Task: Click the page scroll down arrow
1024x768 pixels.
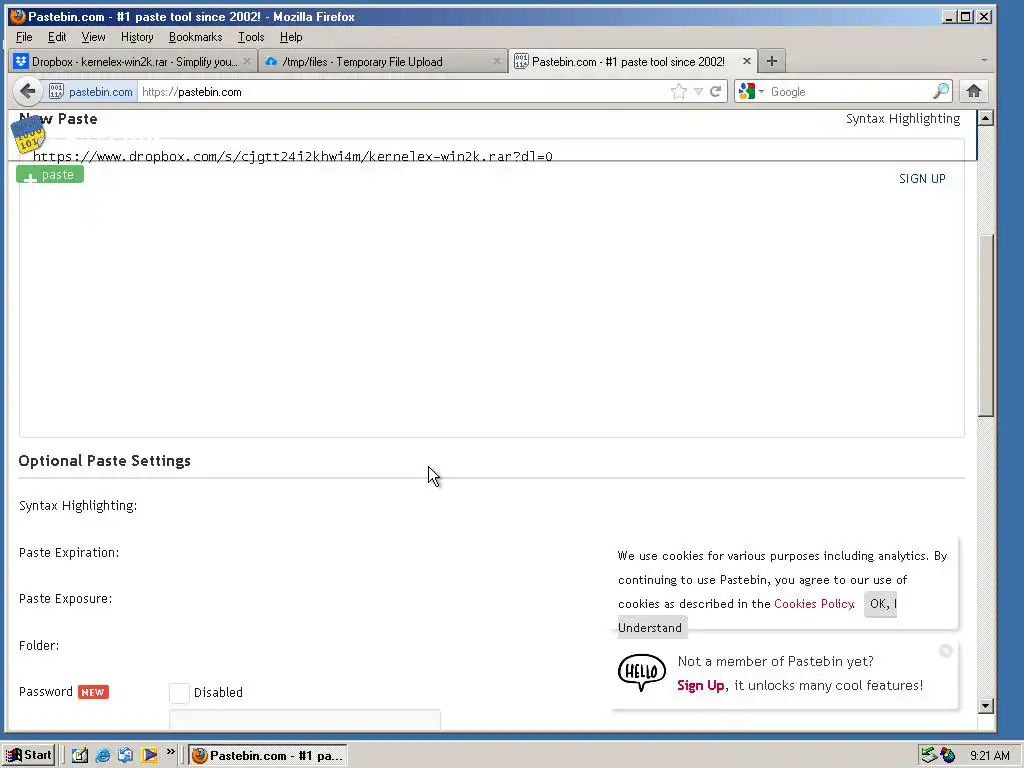Action: 985,705
